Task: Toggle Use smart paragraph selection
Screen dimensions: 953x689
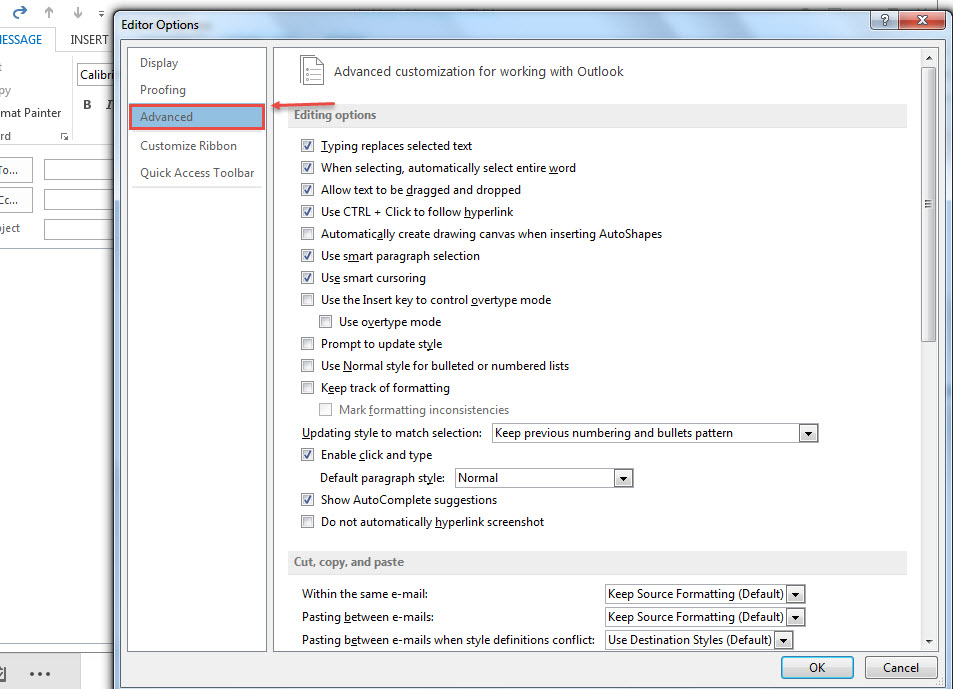Action: [308, 256]
